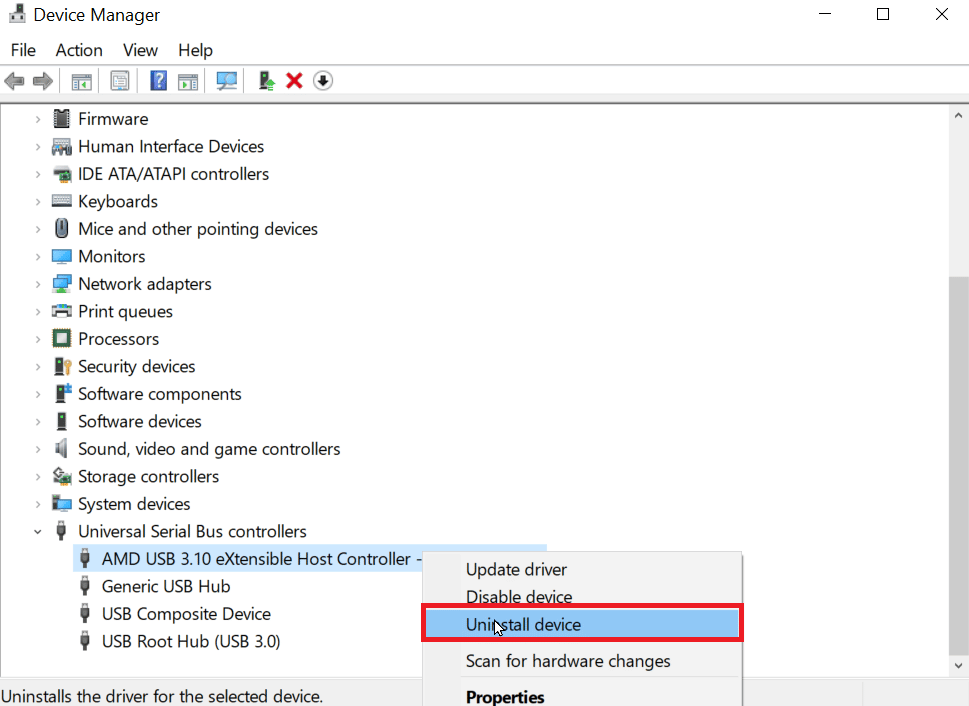The width and height of the screenshot is (969, 706).
Task: Collapse Universal Serial Bus controllers
Action: [38, 532]
